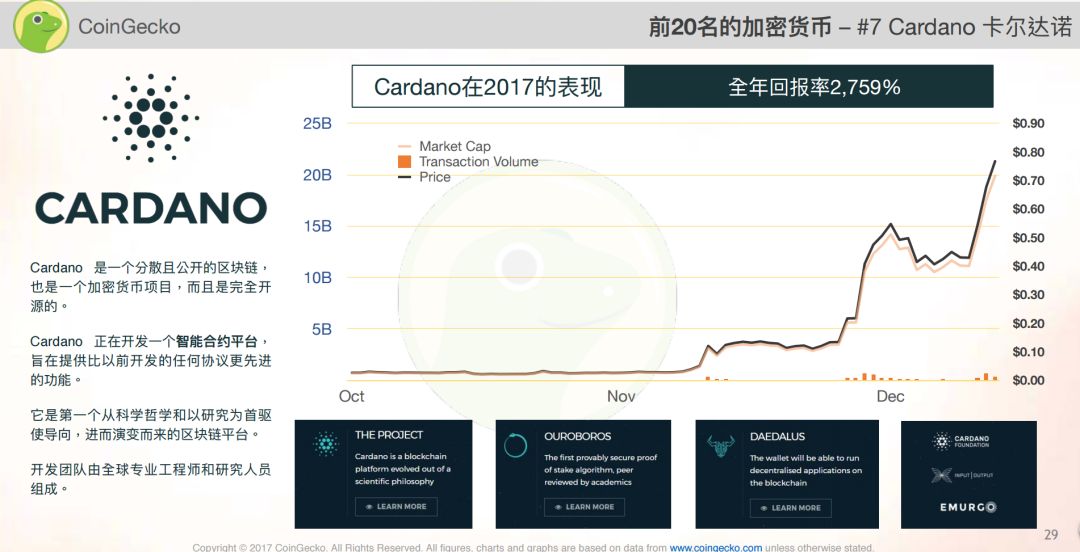Open Learn More under Ouroboros

[x=584, y=507]
